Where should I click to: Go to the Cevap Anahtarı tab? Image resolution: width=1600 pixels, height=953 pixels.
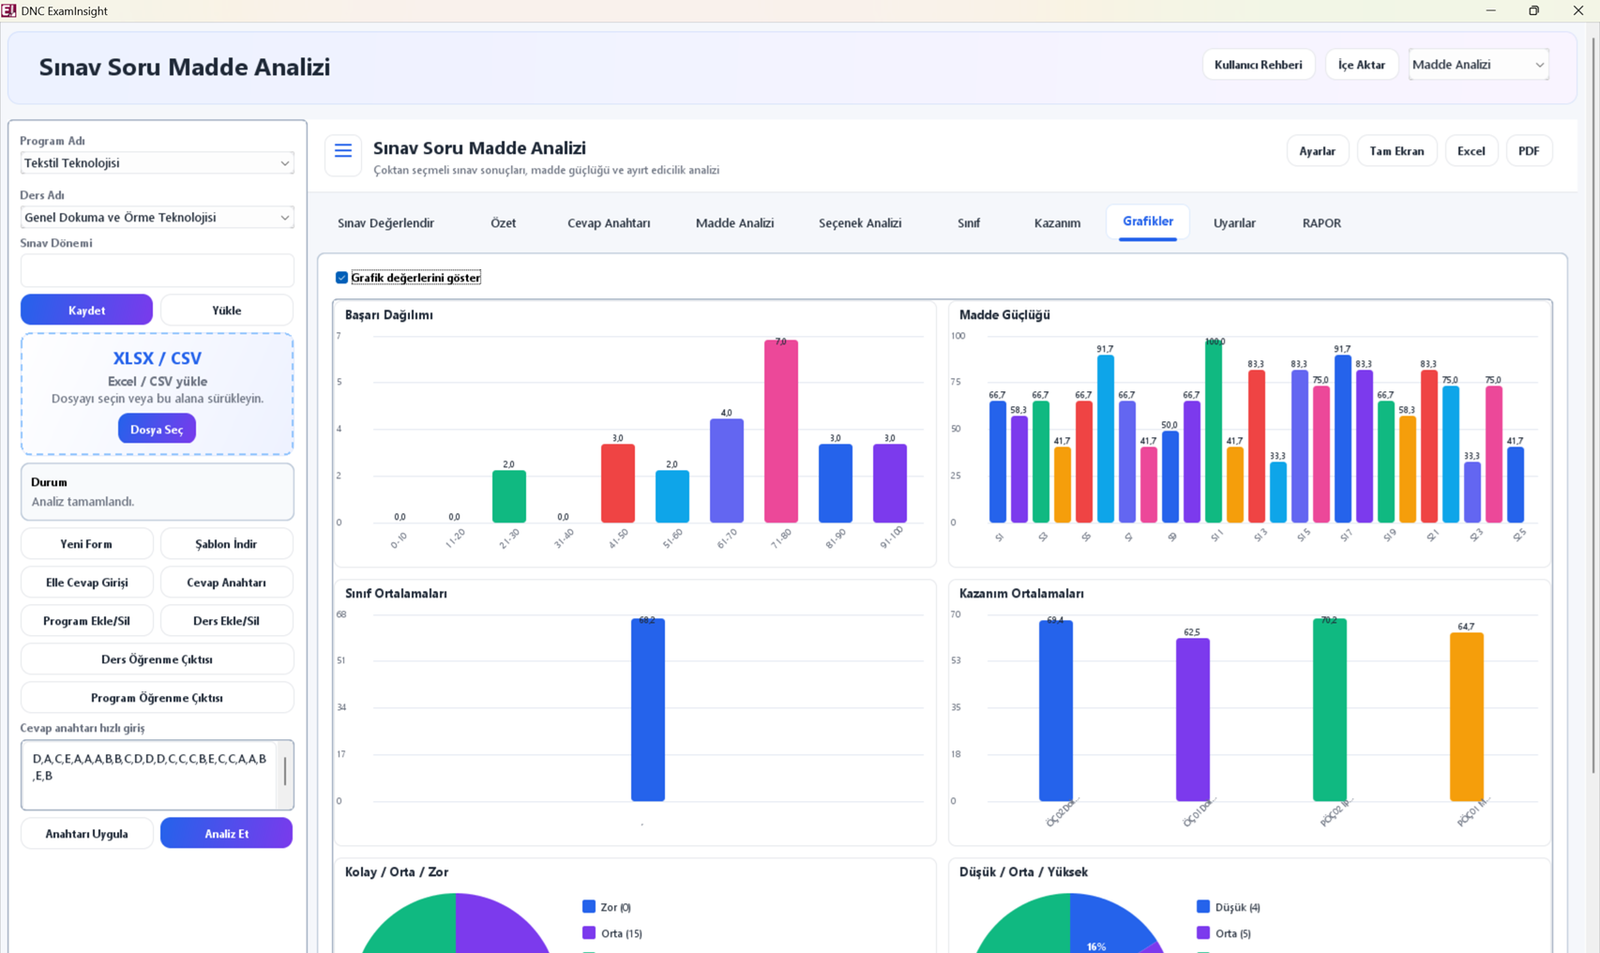[x=609, y=223]
